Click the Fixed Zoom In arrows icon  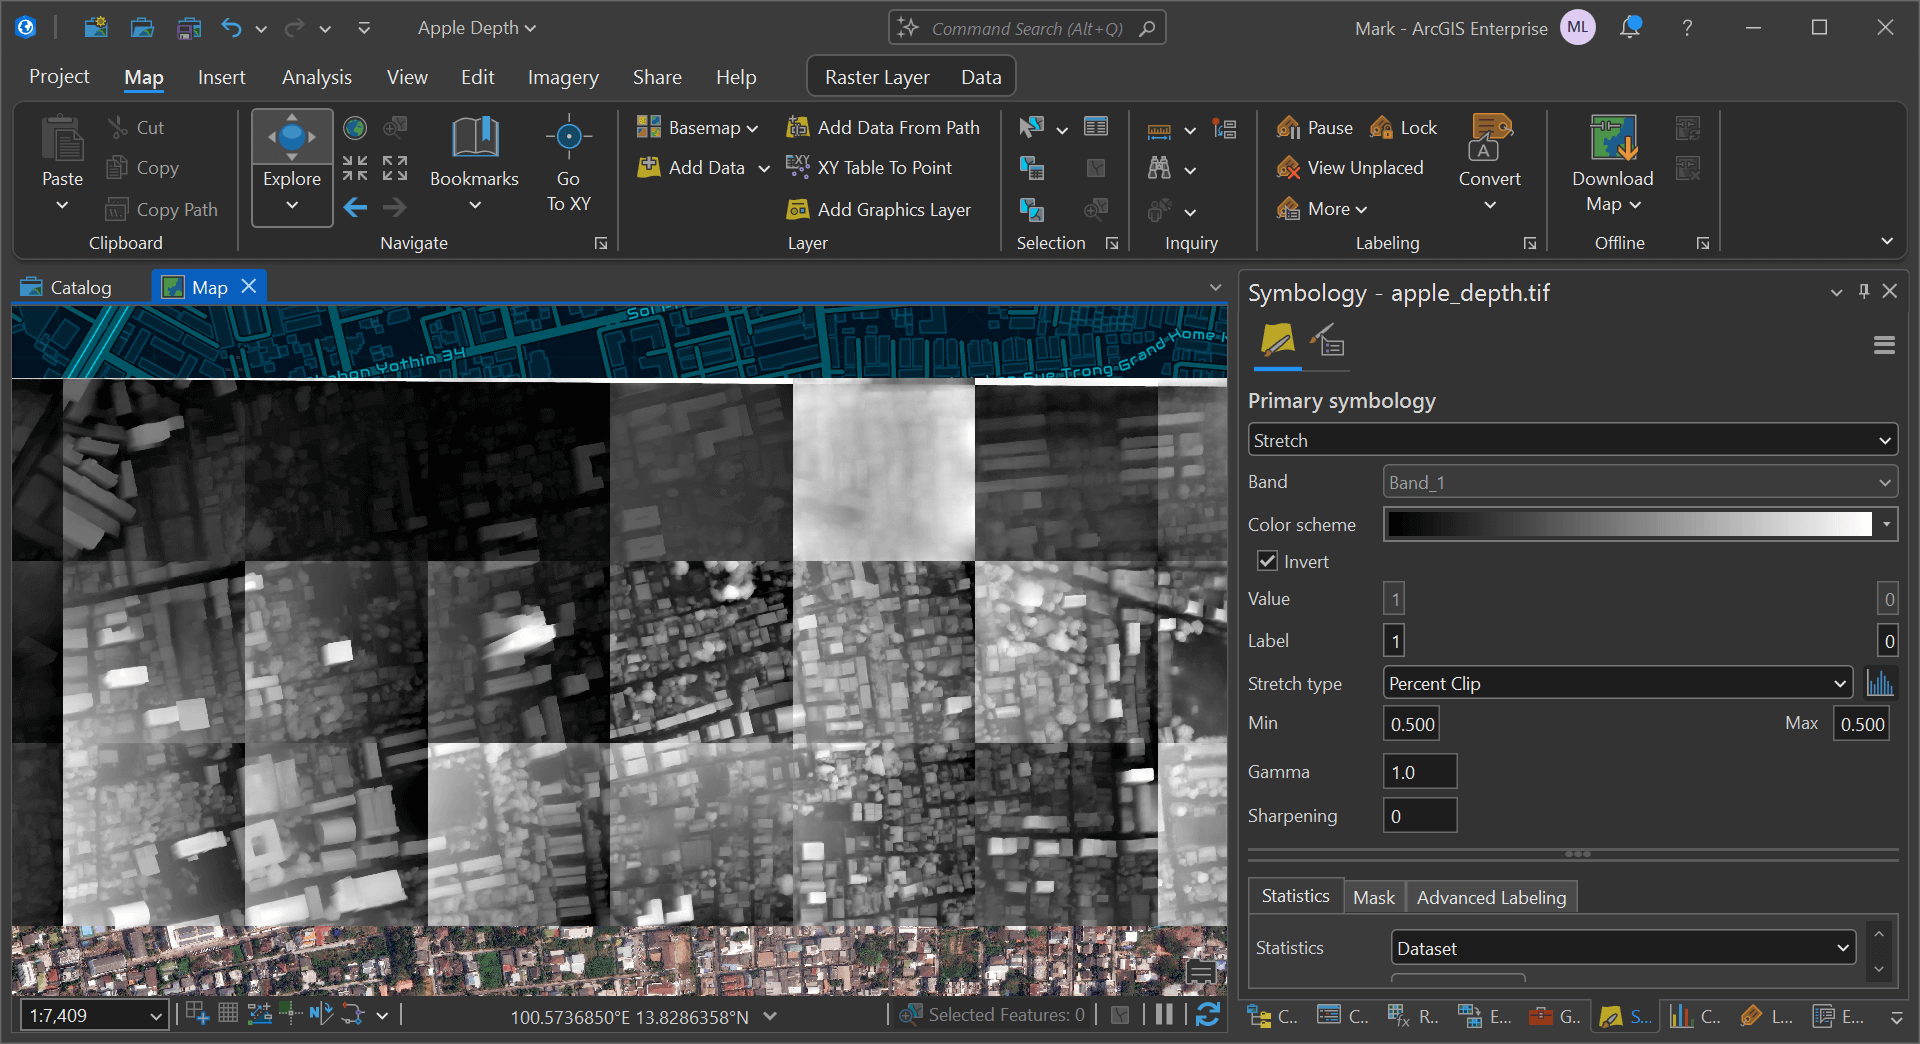click(x=355, y=168)
